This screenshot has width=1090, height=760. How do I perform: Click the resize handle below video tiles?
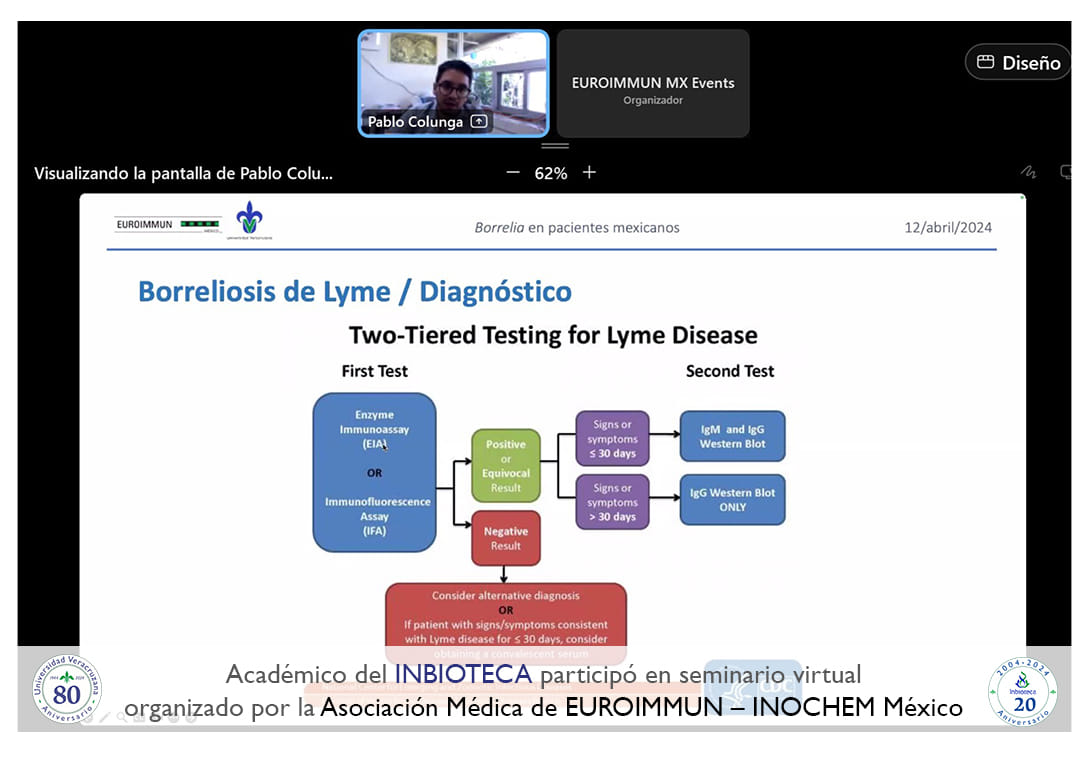coord(554,146)
